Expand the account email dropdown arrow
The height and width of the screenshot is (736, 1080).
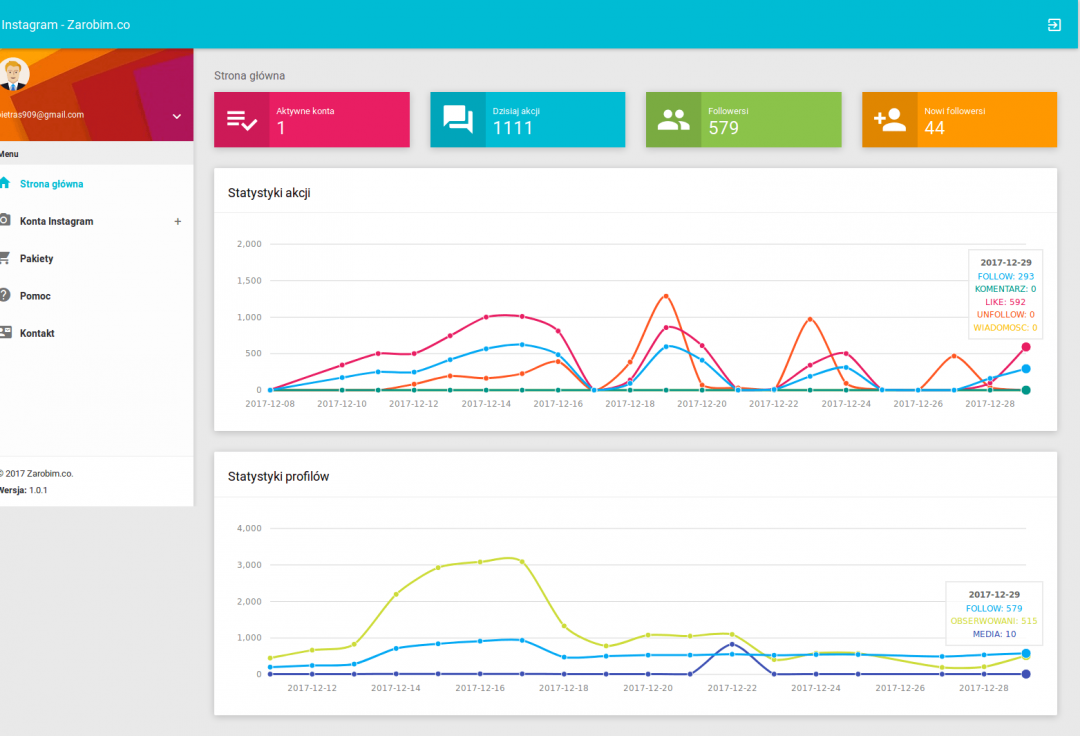(x=177, y=116)
